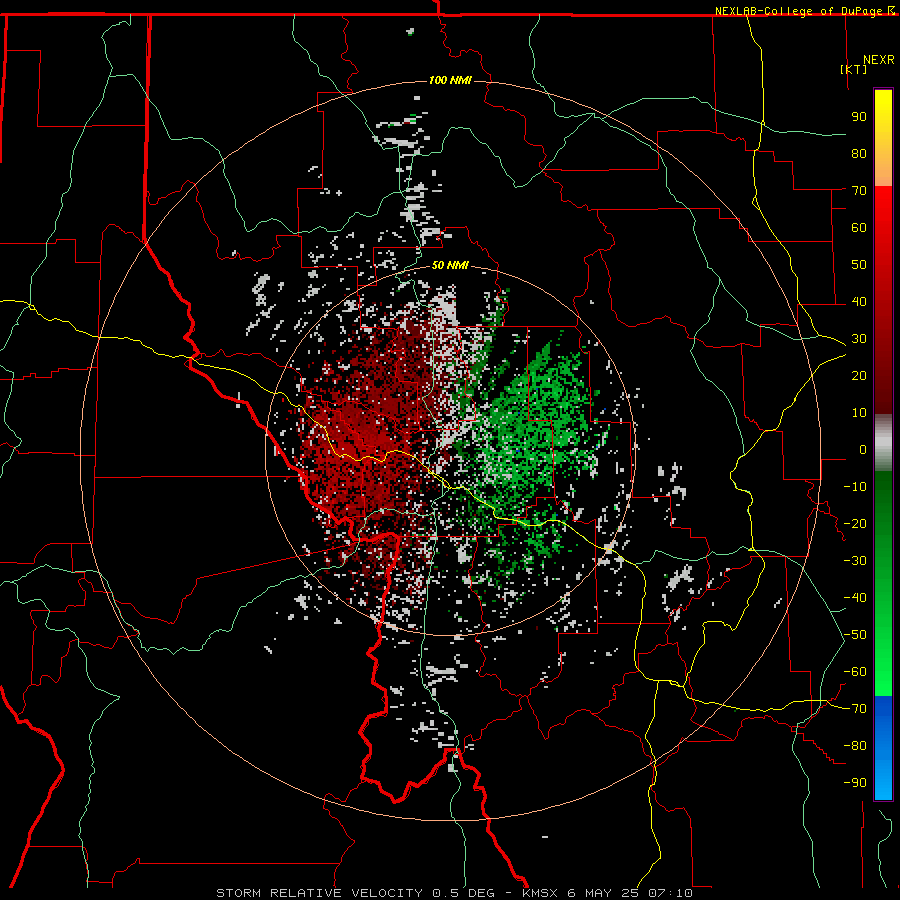900x900 pixels.
Task: Click the -50 value on the velocity scale
Action: (855, 635)
